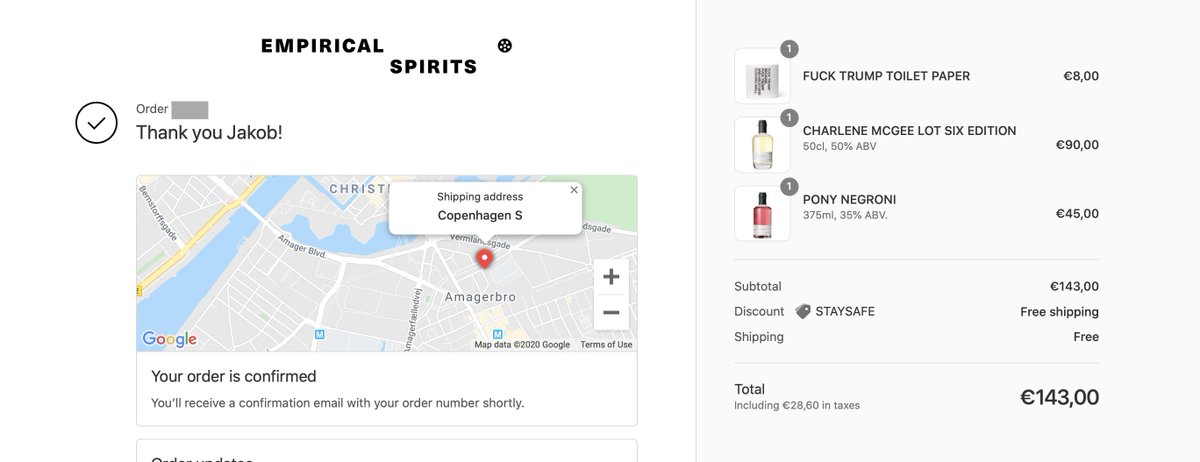Image resolution: width=1200 pixels, height=462 pixels.
Task: Select the Charlene McGee bottle thumbnail
Action: point(762,145)
